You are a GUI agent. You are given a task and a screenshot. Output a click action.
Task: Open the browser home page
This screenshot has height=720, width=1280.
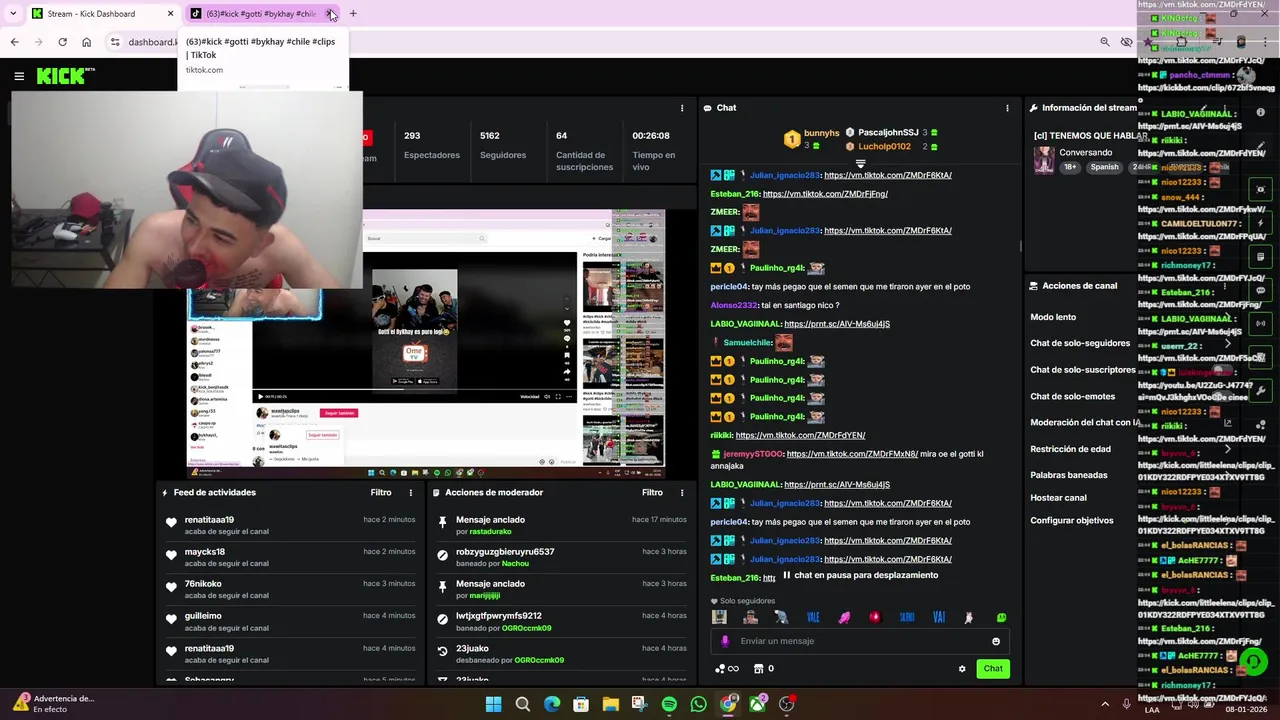tap(87, 42)
